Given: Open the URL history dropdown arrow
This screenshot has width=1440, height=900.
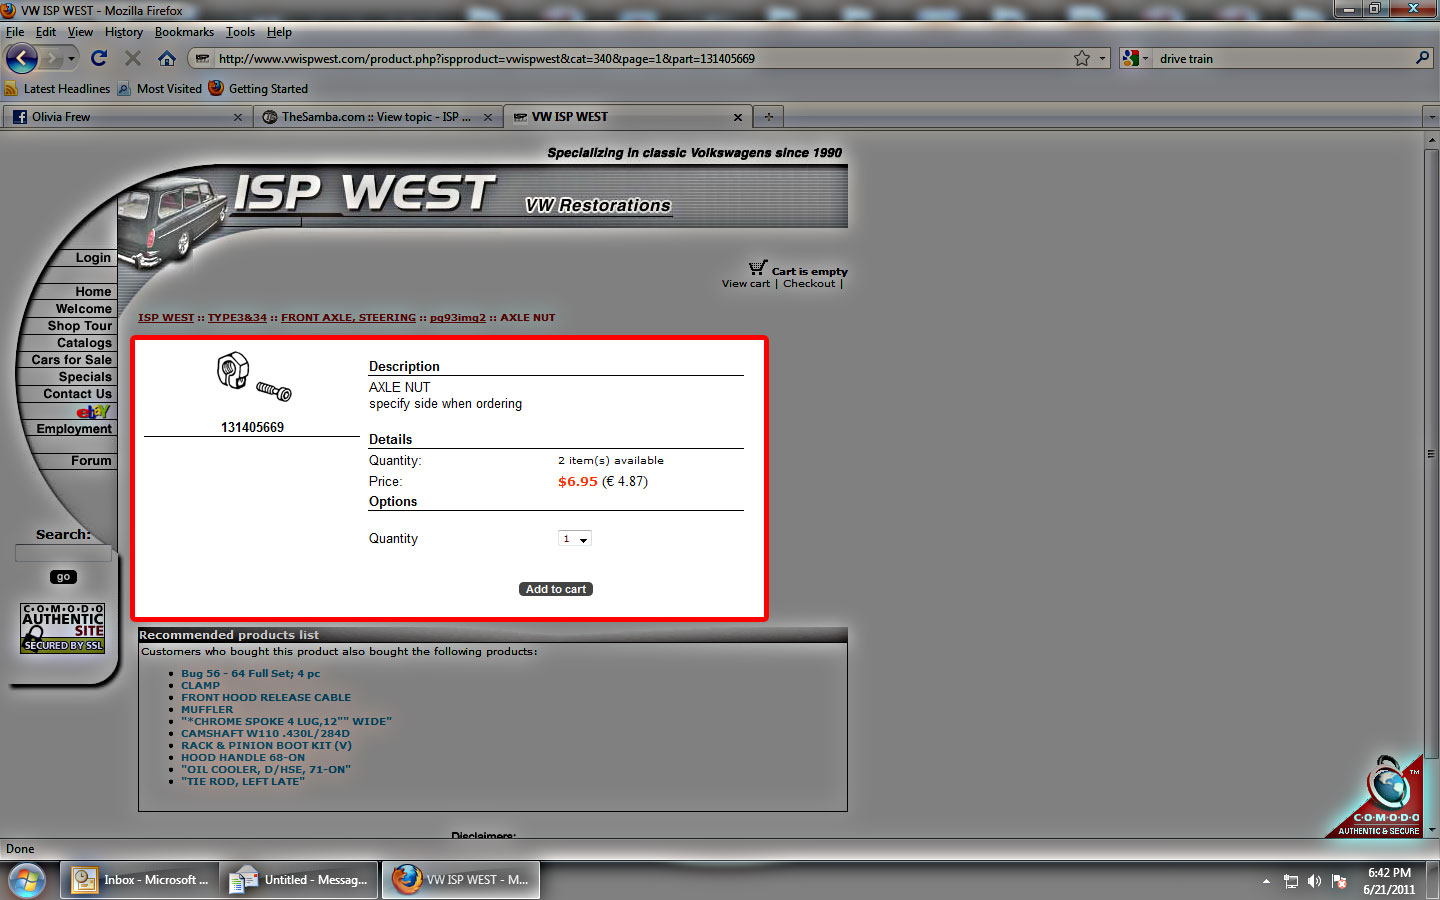Looking at the screenshot, I should tap(1103, 59).
